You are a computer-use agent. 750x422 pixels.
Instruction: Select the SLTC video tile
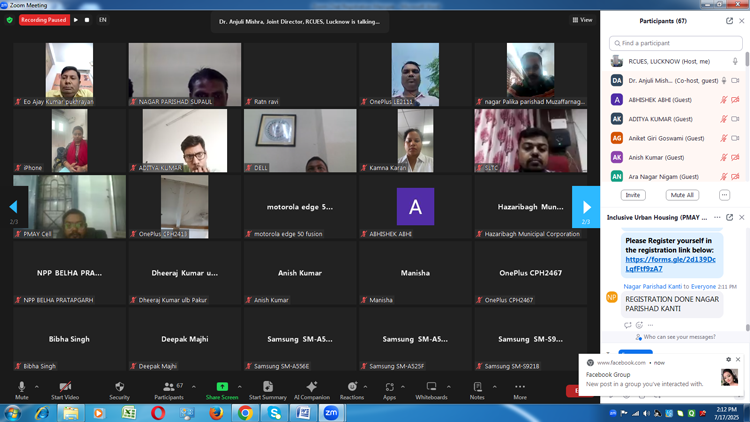pyautogui.click(x=530, y=141)
